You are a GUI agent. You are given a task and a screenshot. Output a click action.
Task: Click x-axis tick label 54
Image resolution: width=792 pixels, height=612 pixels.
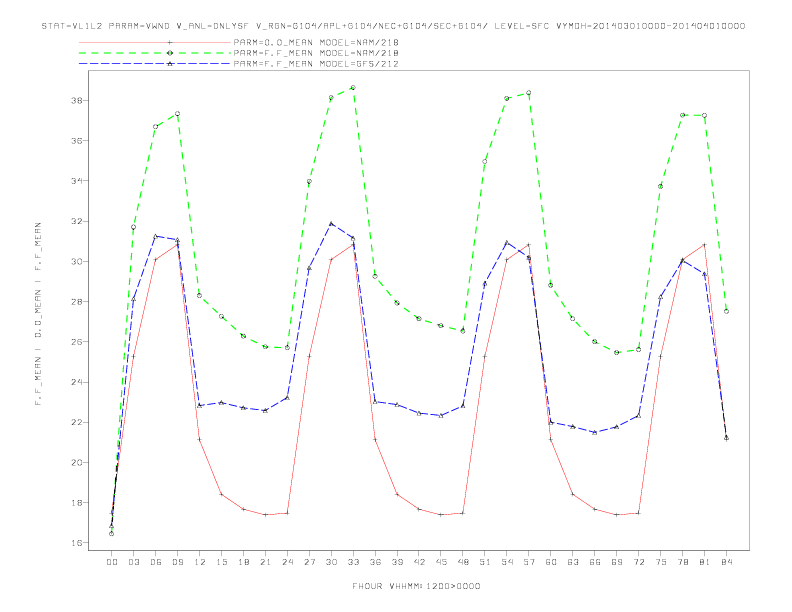(x=507, y=562)
